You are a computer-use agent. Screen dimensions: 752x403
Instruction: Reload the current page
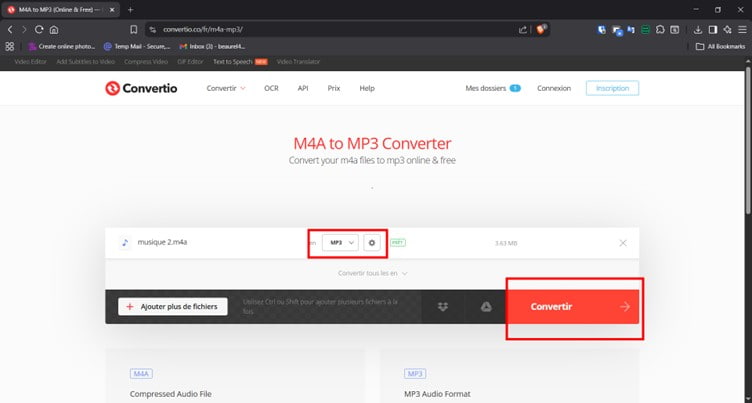(39, 29)
